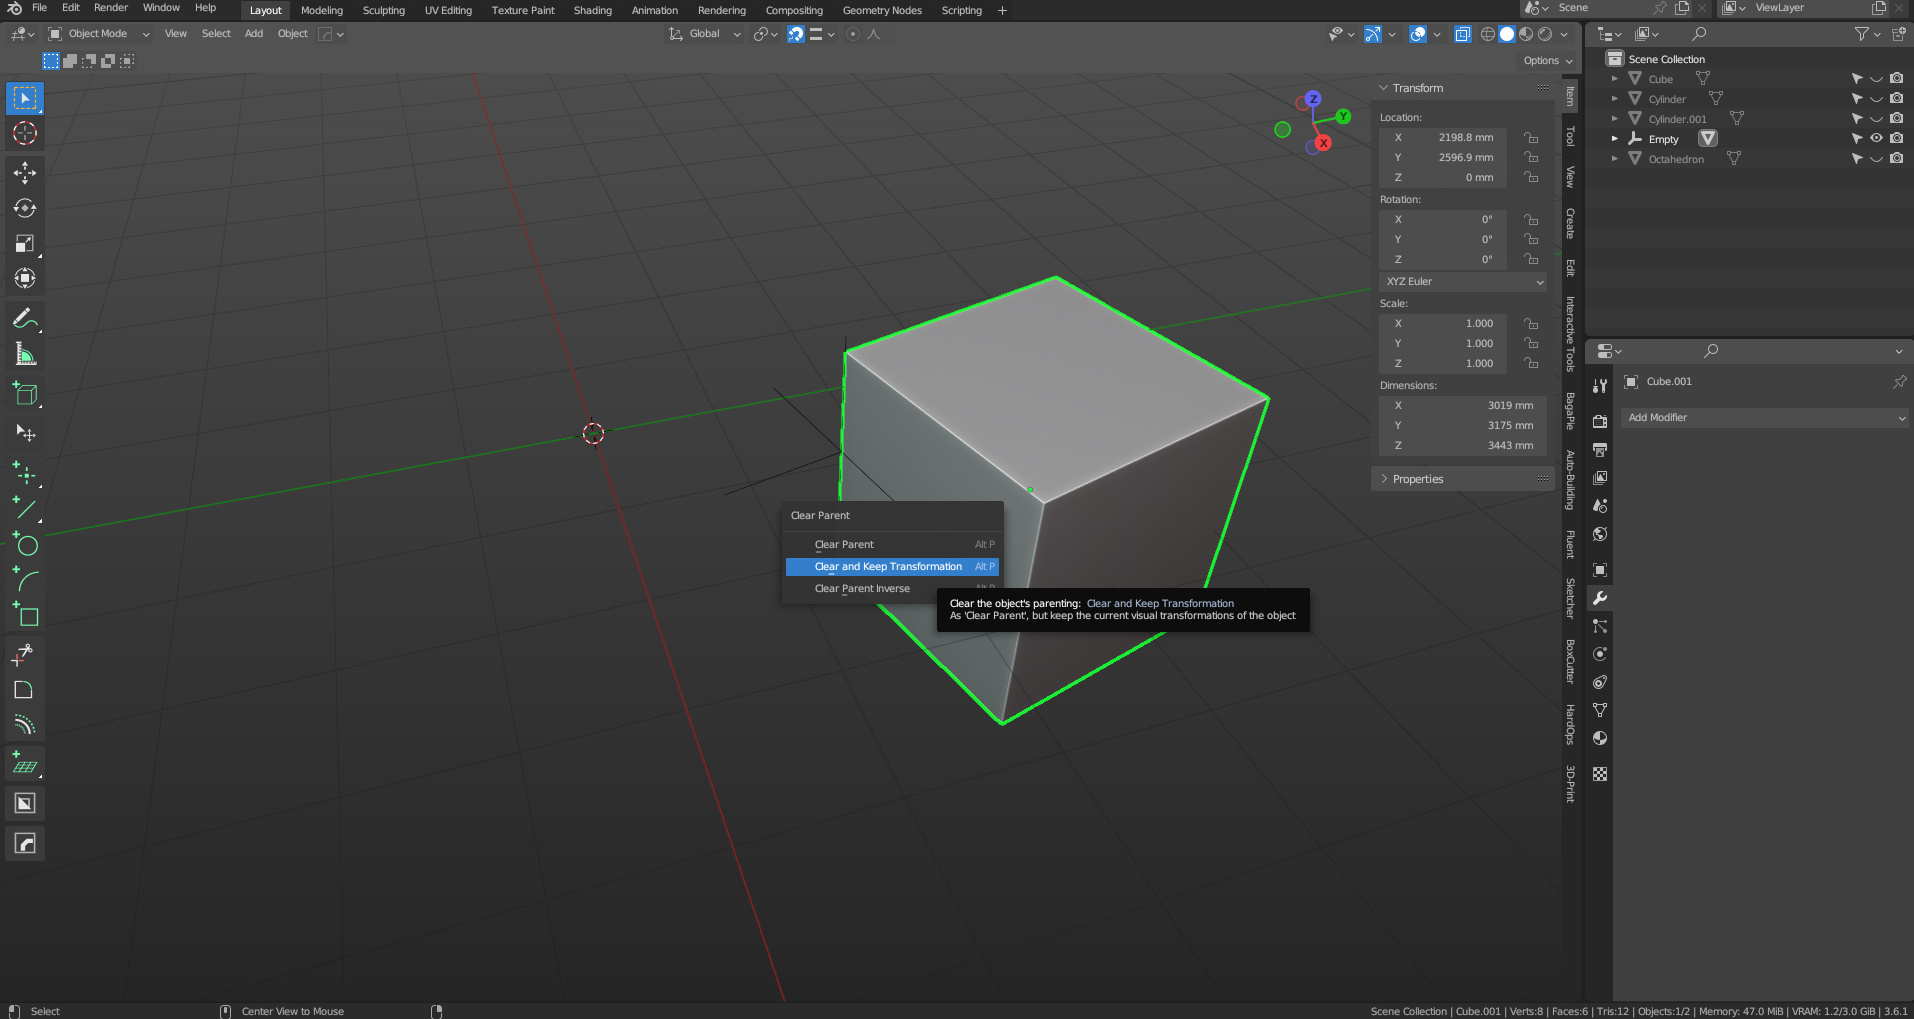This screenshot has height=1019, width=1914.
Task: Choose the Add Cube tool
Action: pos(25,394)
